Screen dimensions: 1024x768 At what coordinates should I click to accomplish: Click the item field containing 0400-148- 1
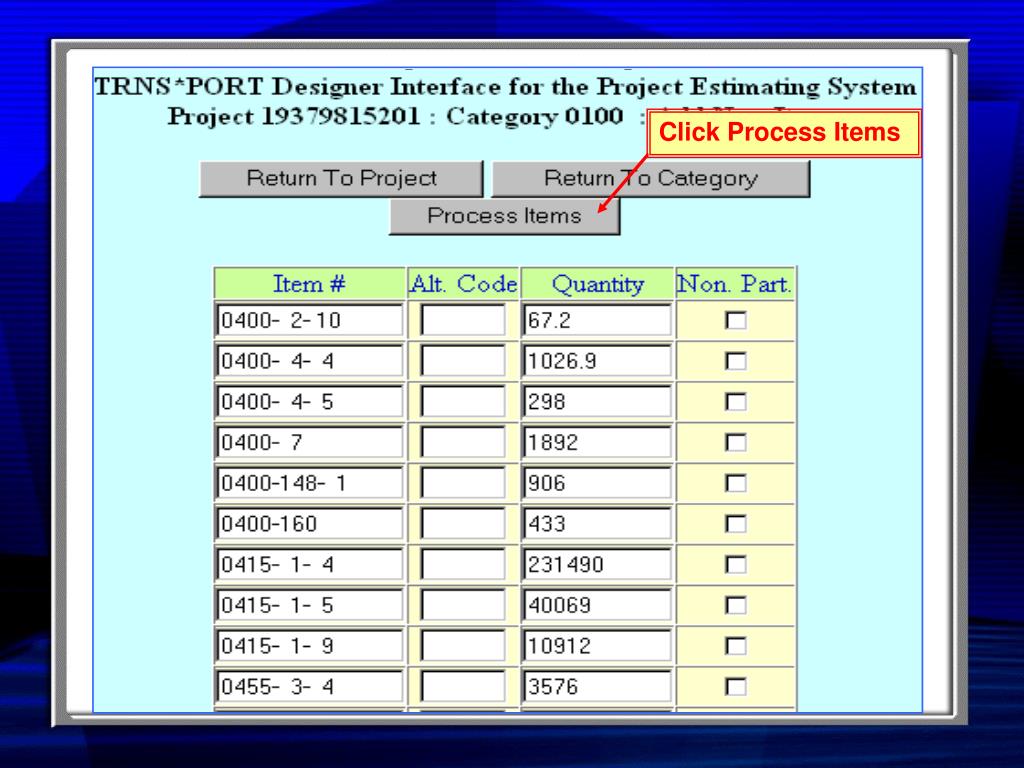pyautogui.click(x=310, y=483)
